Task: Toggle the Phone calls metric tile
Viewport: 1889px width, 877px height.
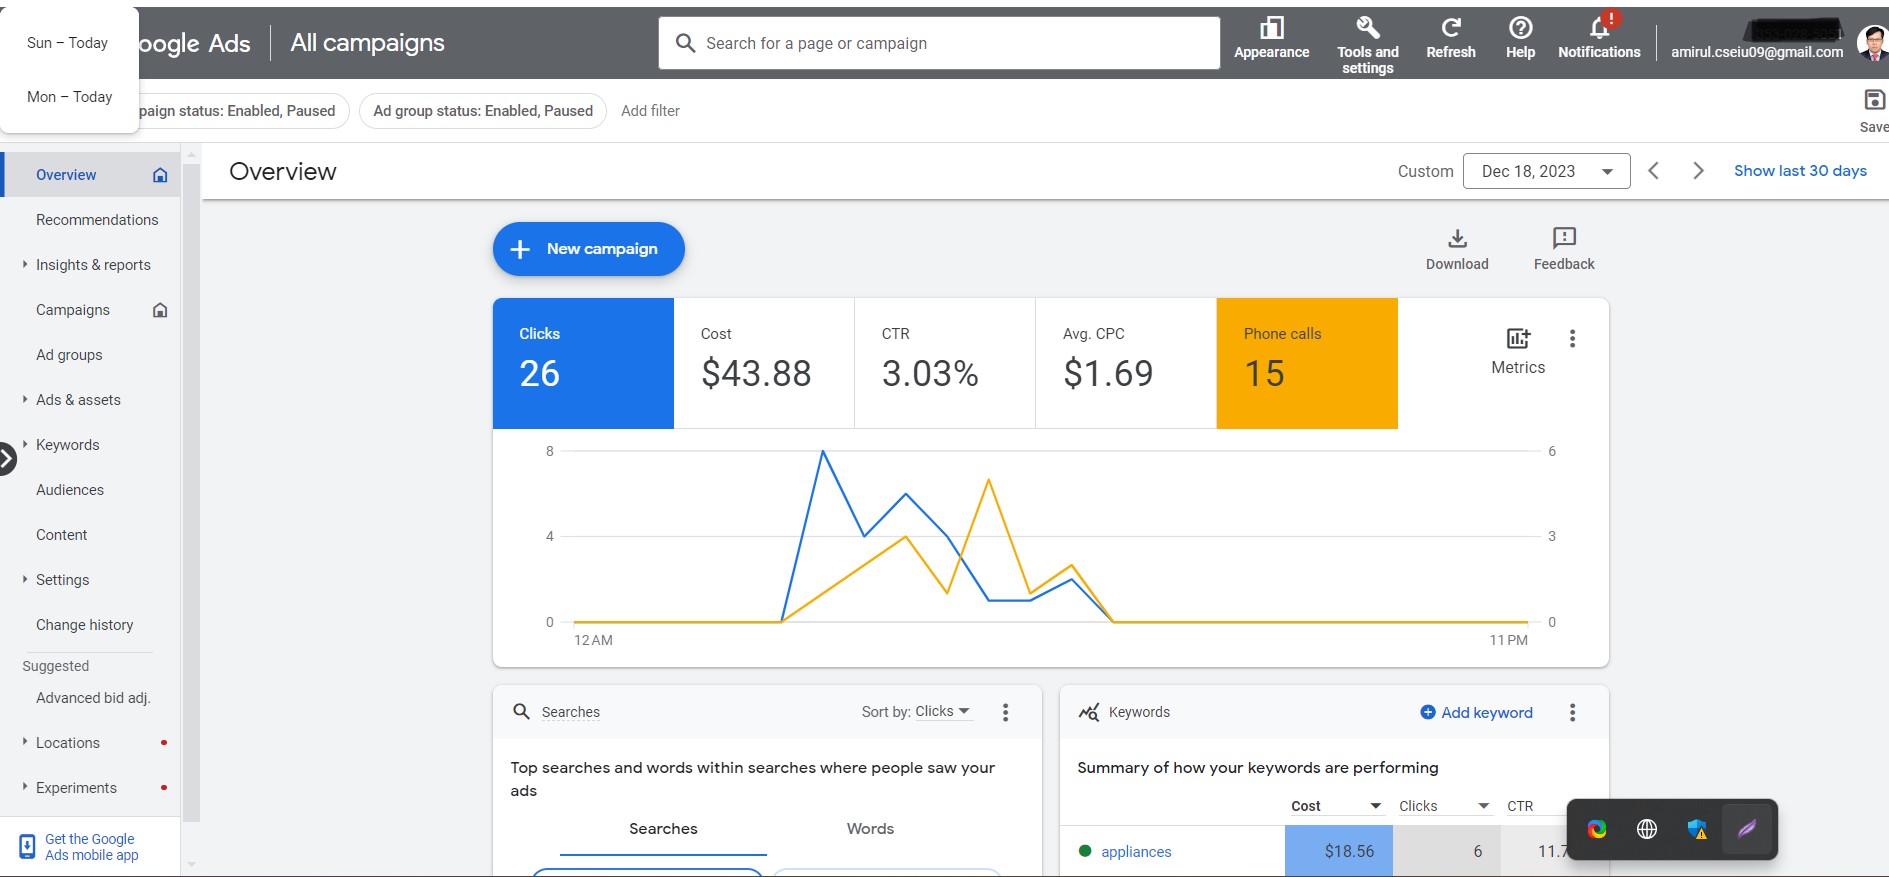Action: [x=1307, y=363]
